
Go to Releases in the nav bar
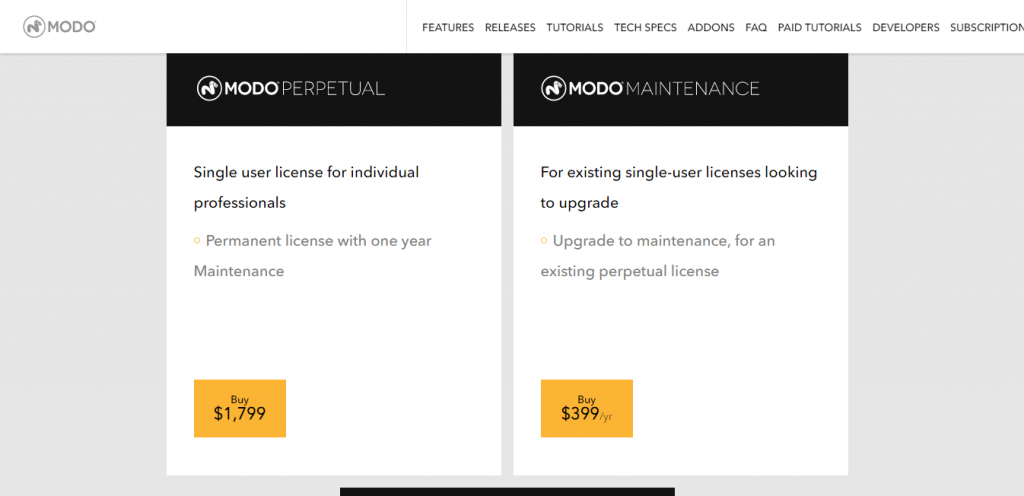(510, 28)
